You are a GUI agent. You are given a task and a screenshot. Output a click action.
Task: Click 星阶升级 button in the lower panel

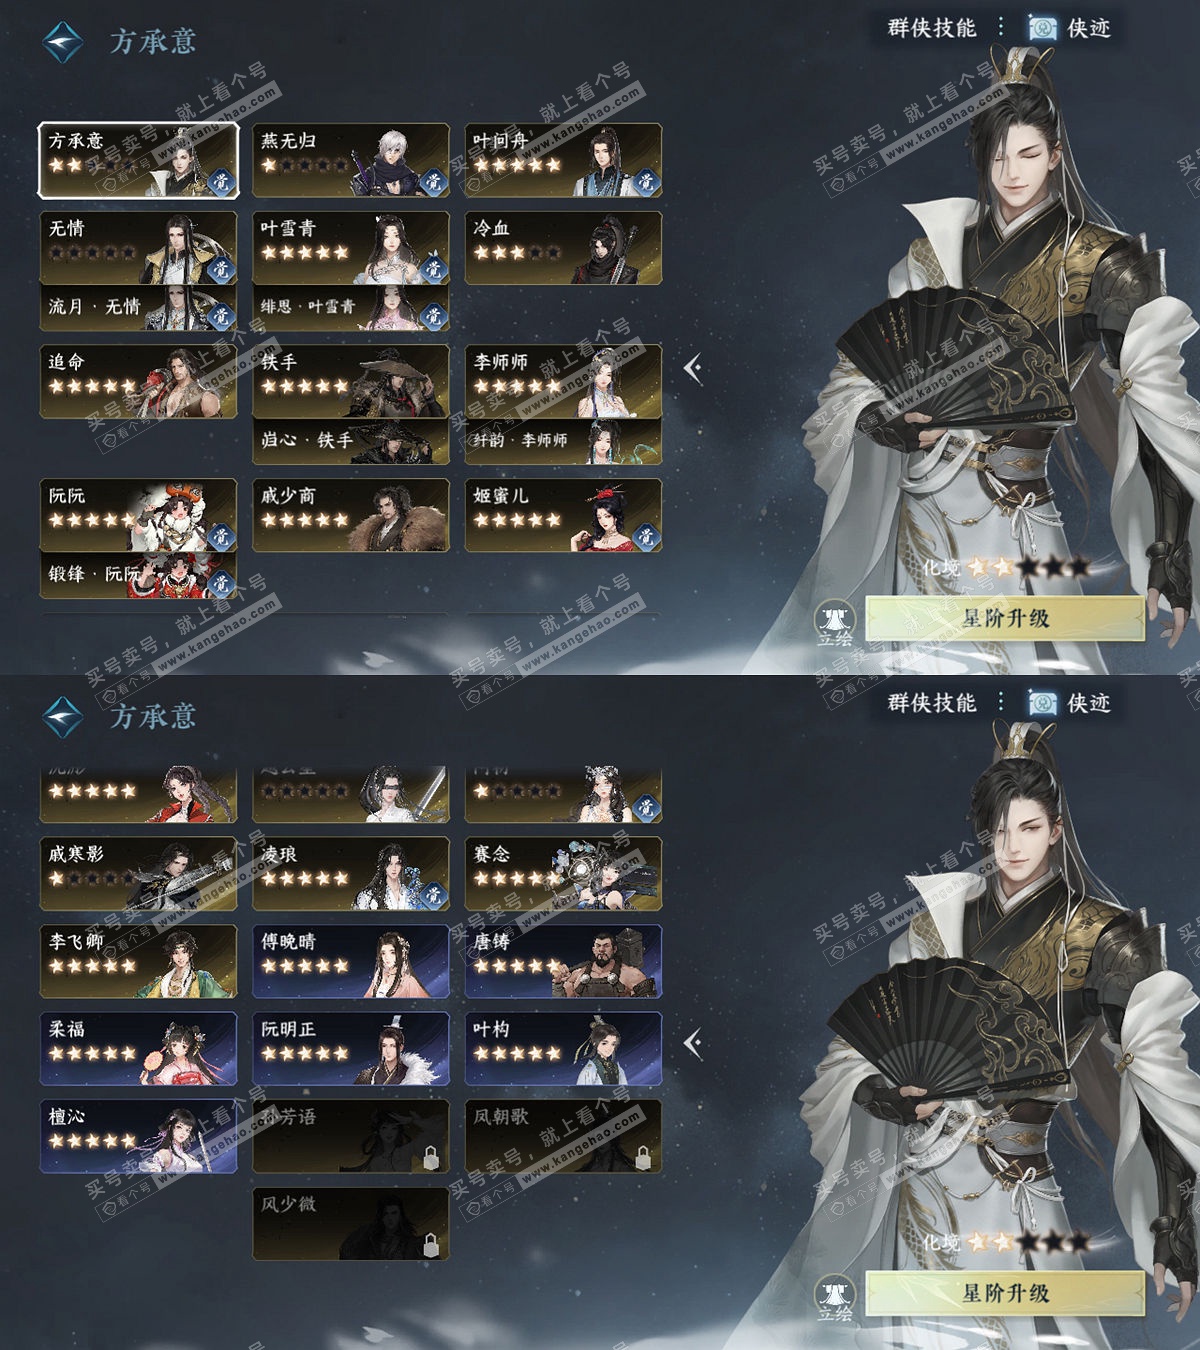(1005, 1293)
